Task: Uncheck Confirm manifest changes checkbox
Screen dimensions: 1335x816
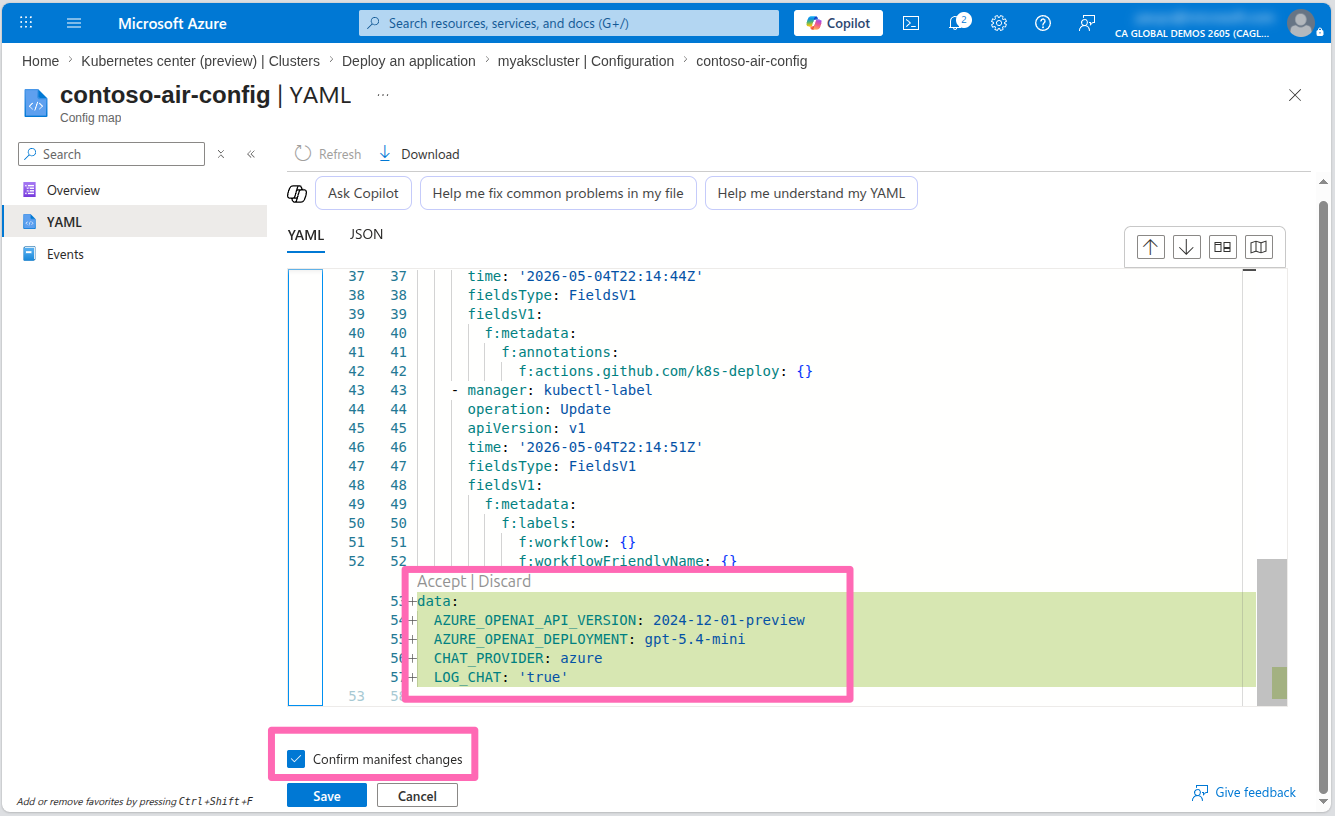Action: click(296, 759)
